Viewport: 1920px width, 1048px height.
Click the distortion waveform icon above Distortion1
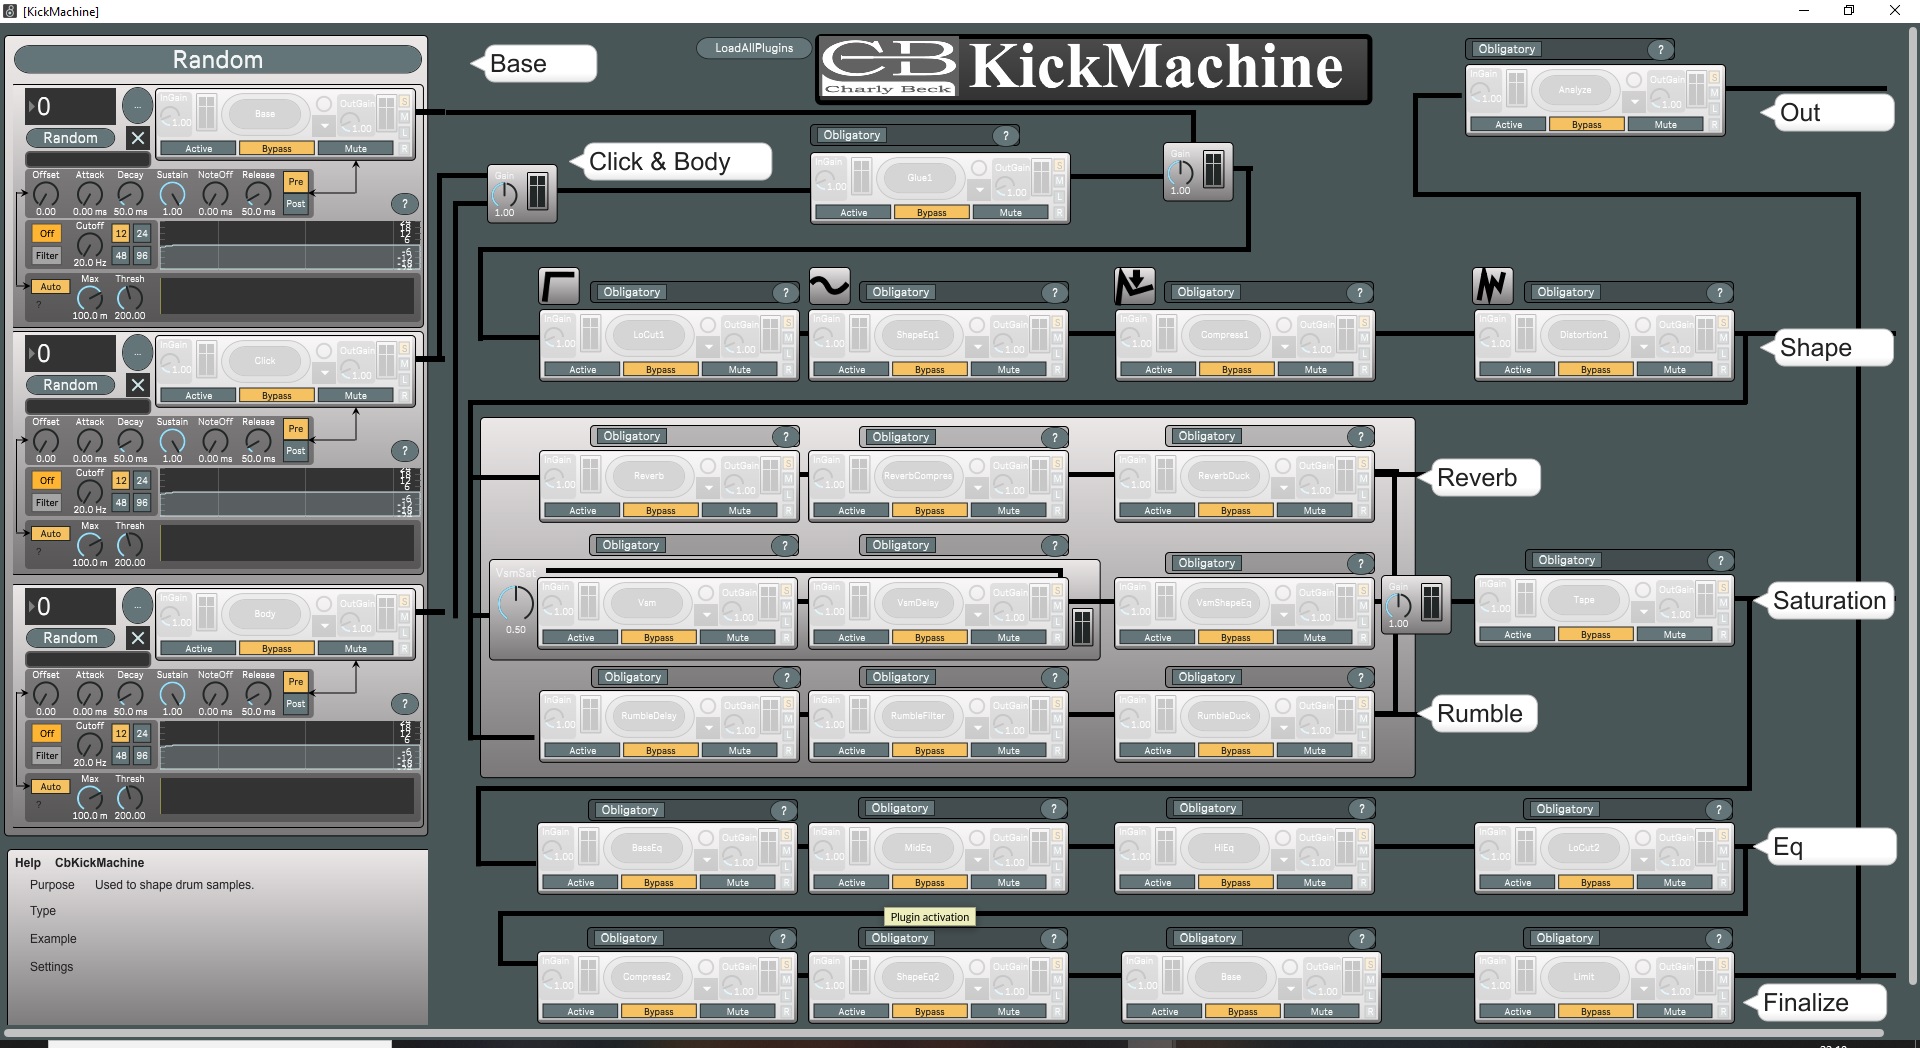tap(1492, 286)
